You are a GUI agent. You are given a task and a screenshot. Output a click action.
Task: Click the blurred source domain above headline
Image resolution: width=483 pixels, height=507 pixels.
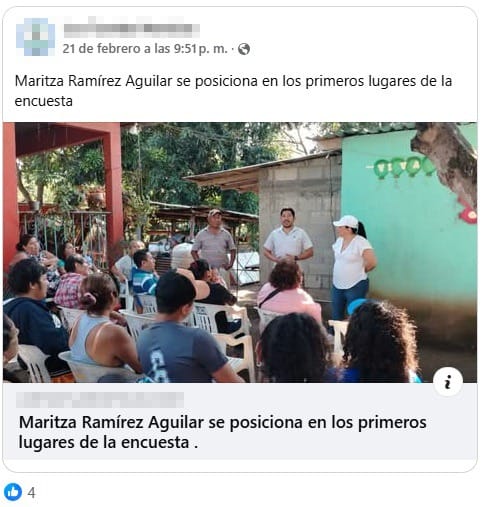[100, 400]
